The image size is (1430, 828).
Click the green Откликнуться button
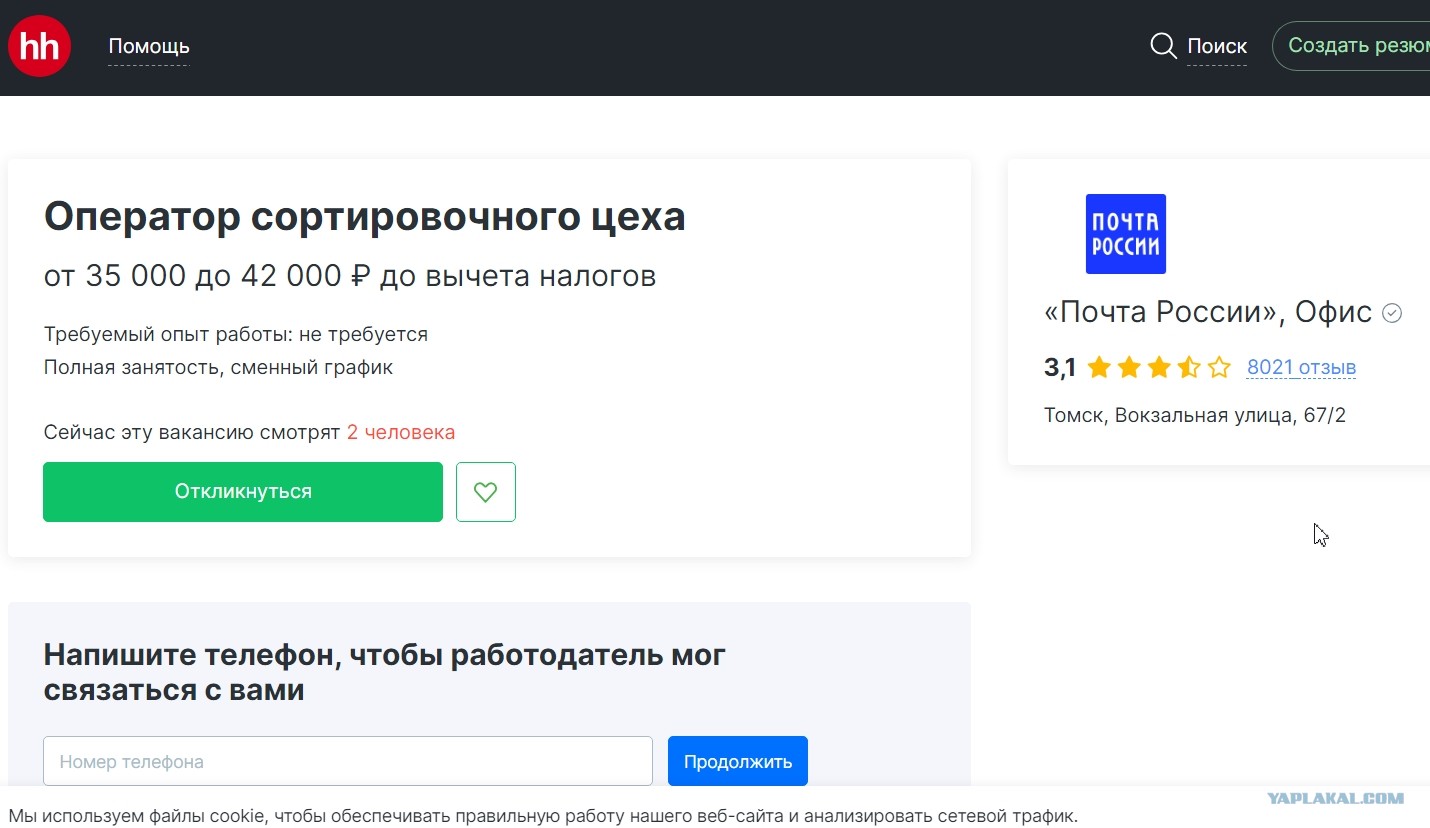(243, 492)
